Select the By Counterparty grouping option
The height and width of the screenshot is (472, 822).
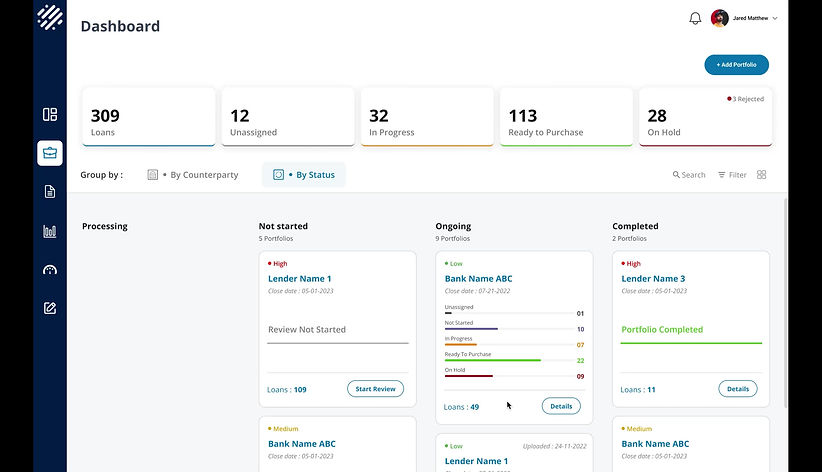tap(194, 175)
